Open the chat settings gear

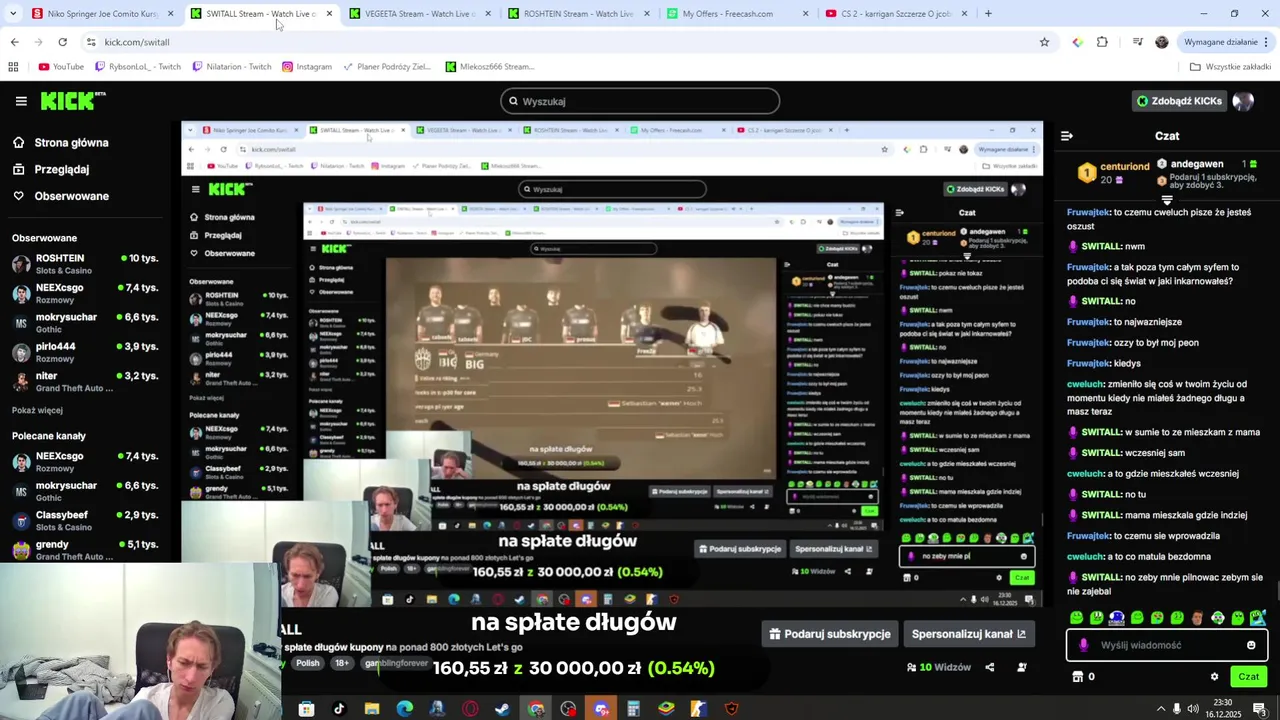pyautogui.click(x=1215, y=677)
